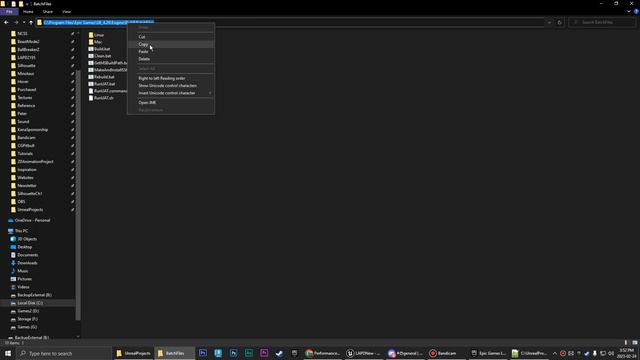640x360 pixels.
Task: Open the Purchased quick access folder
Action: [x=27, y=89]
